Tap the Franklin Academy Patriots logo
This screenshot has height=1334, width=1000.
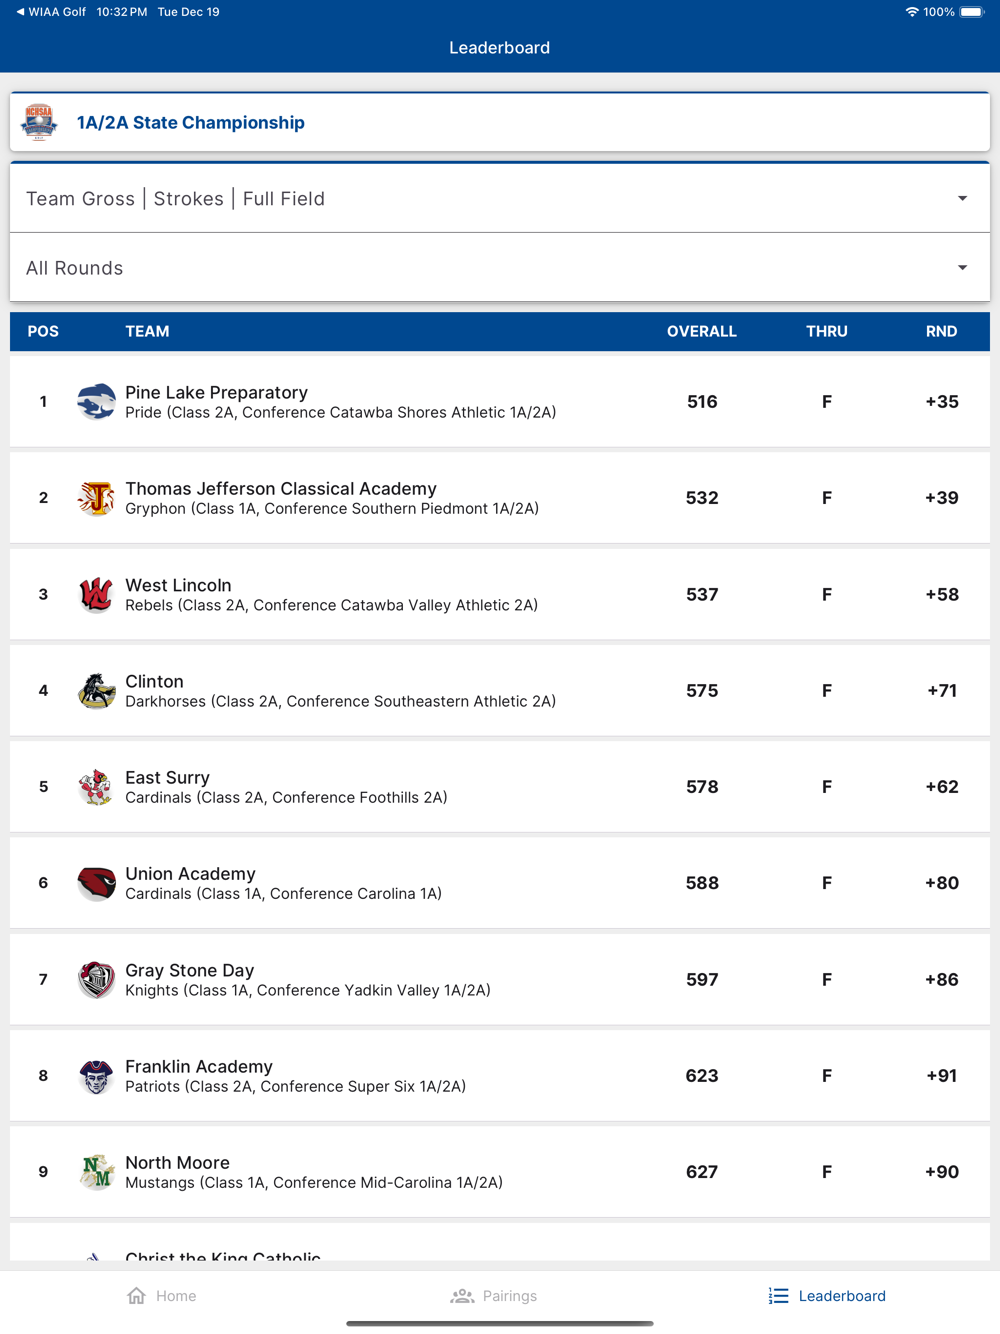click(x=96, y=1076)
